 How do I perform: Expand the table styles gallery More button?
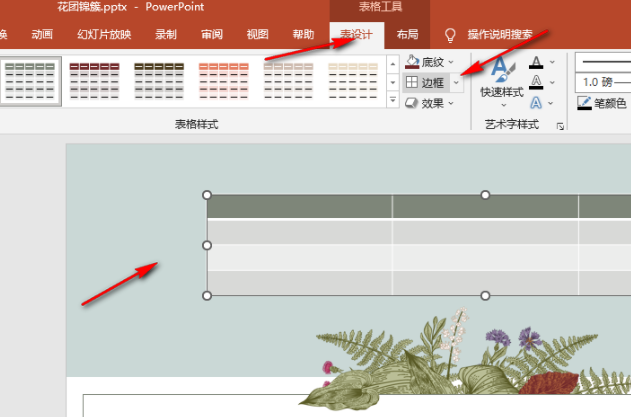pyautogui.click(x=392, y=101)
